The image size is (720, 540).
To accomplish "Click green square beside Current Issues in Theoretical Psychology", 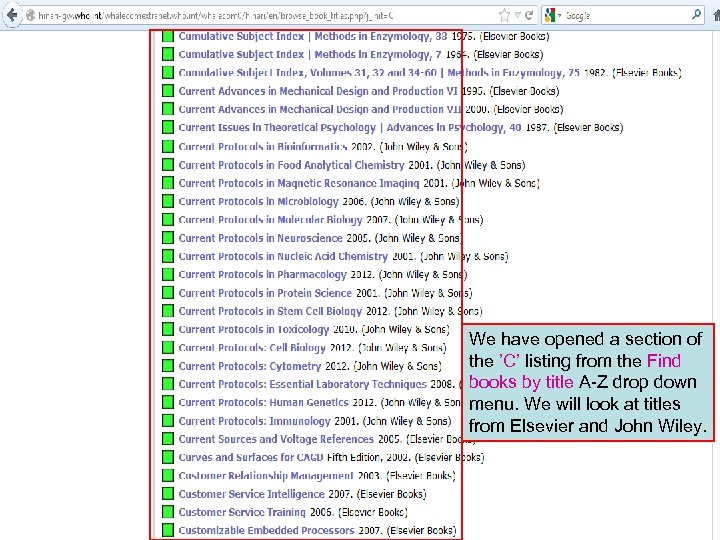I will (168, 127).
